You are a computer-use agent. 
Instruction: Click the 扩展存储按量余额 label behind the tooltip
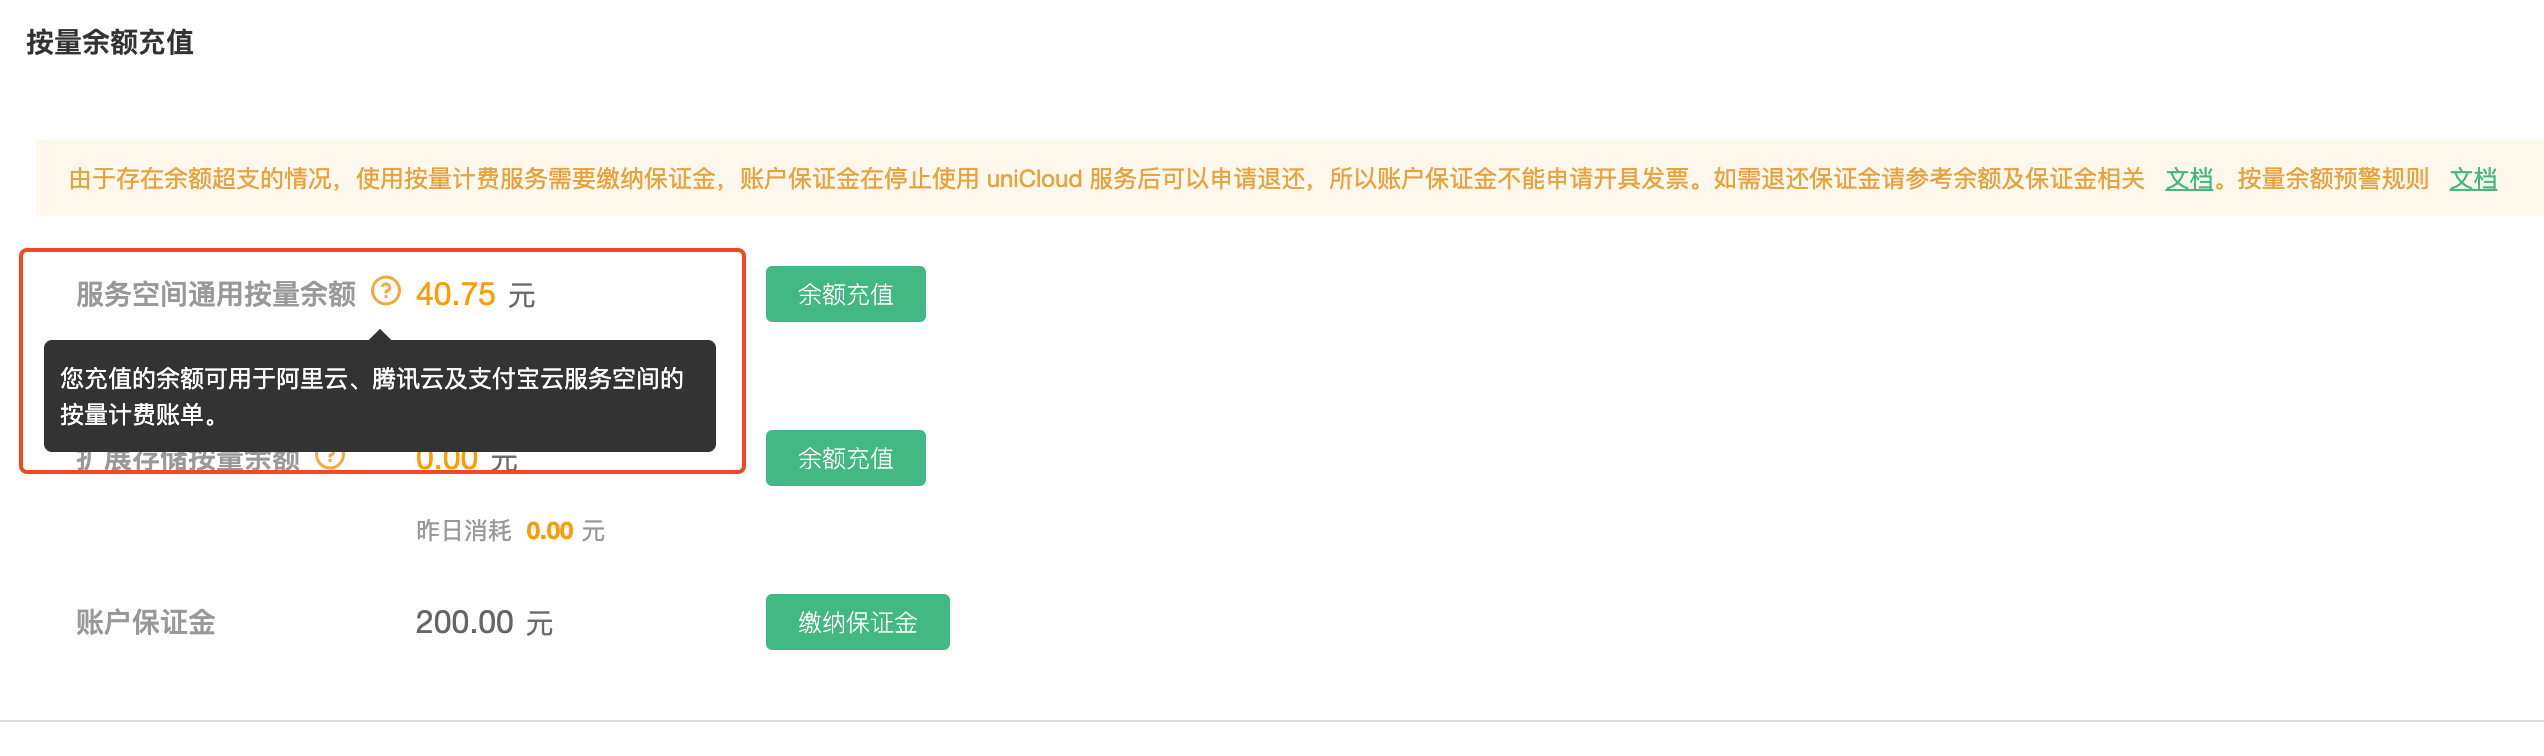(188, 460)
